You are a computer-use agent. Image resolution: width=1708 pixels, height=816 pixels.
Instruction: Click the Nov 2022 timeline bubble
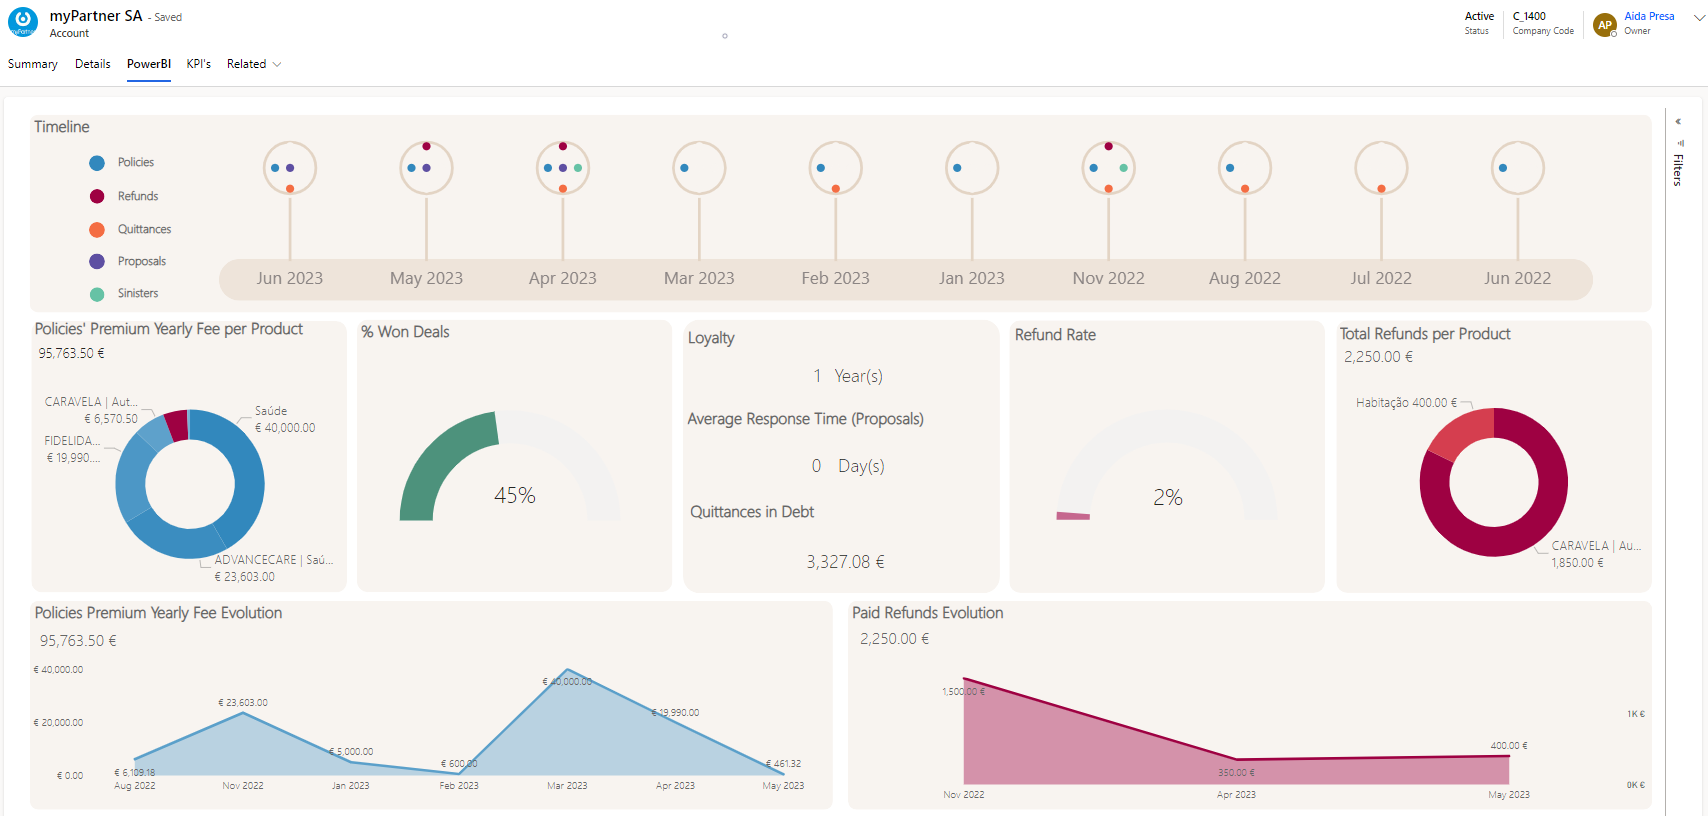[x=1108, y=168]
